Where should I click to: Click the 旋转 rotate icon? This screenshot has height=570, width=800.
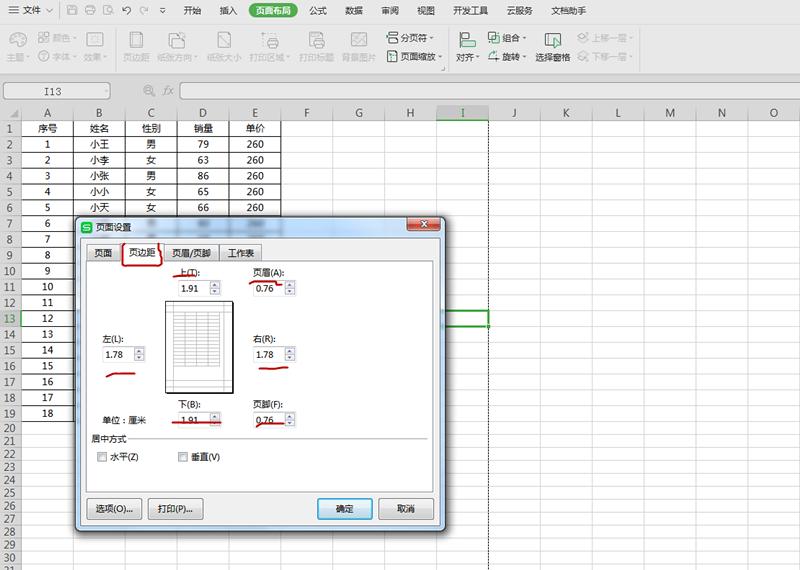(x=493, y=56)
